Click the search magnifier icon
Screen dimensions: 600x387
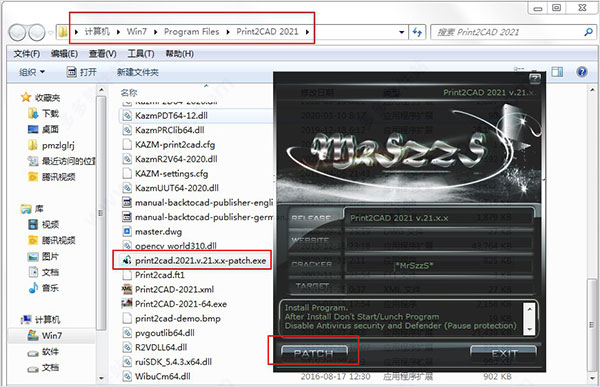click(x=589, y=32)
